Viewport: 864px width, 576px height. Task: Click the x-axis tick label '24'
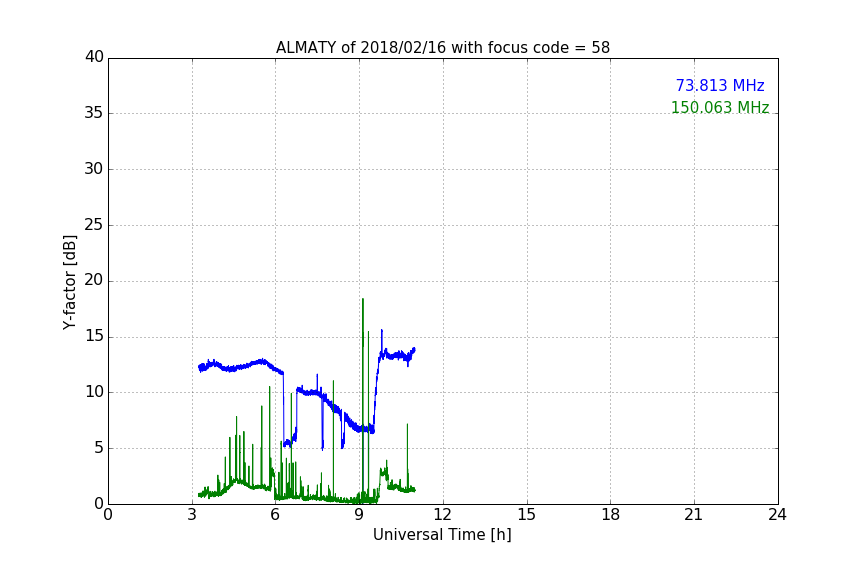tap(778, 515)
